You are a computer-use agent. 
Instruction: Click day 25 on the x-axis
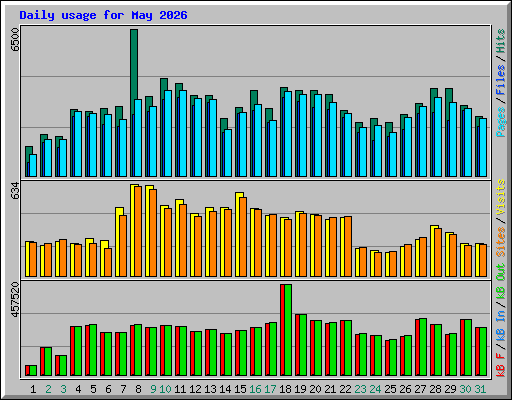[390, 389]
